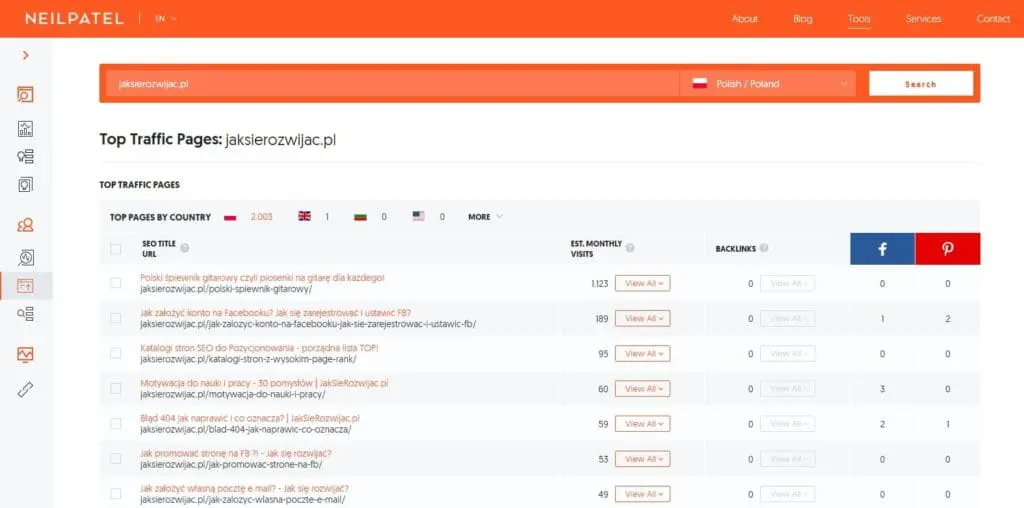
Task: Open the EN language dropdown
Action: click(x=166, y=18)
